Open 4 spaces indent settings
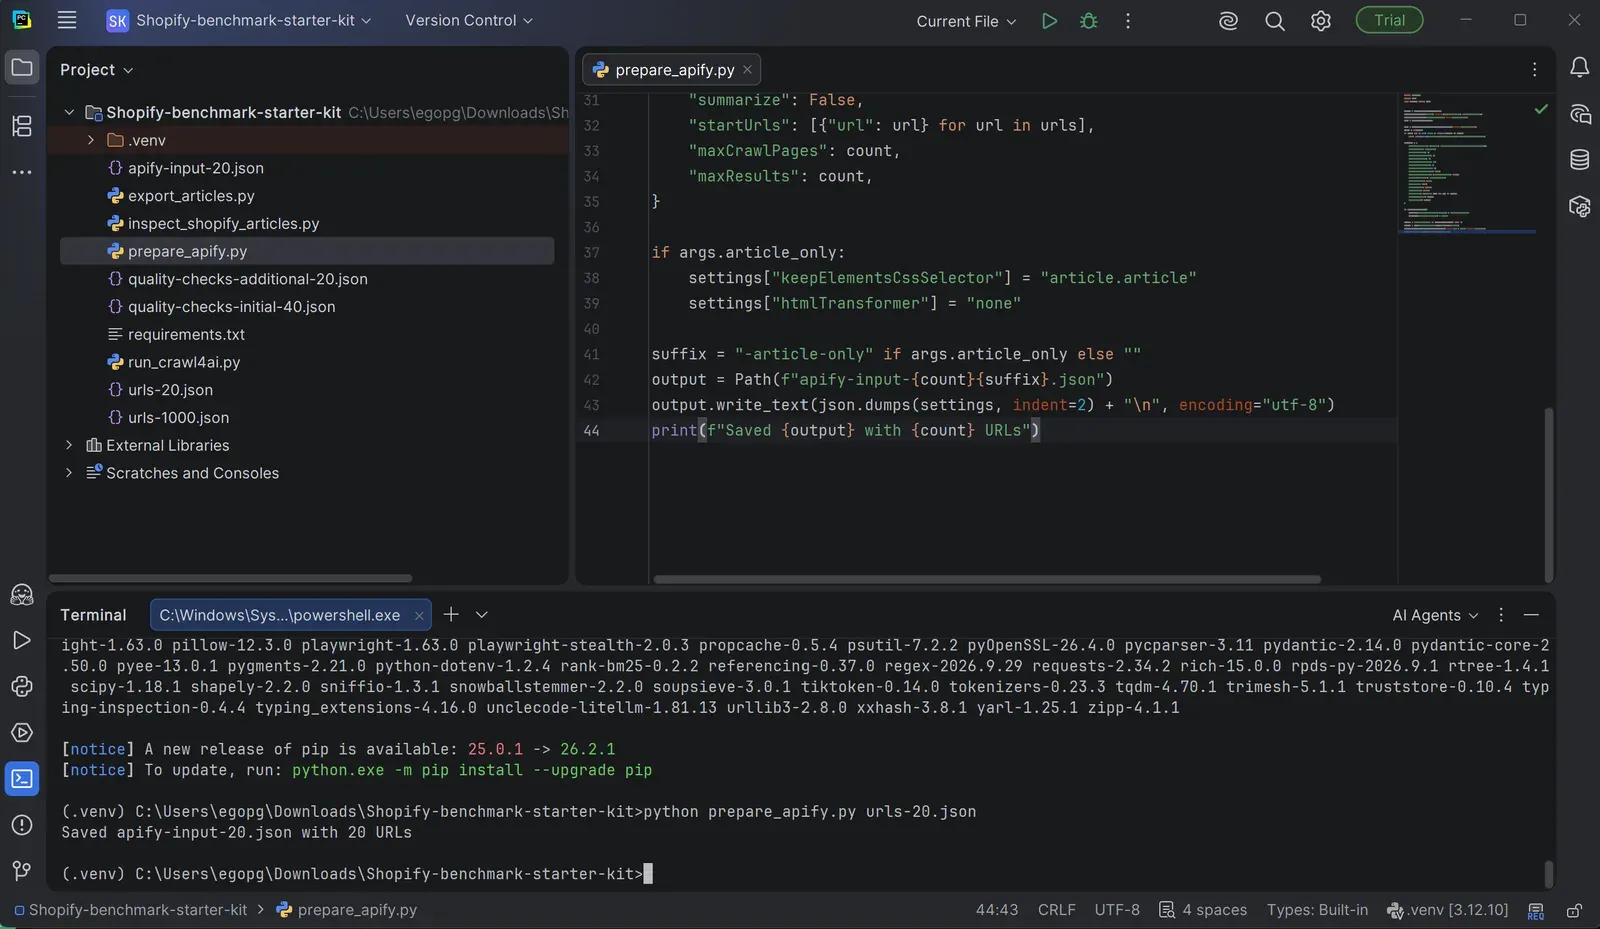 pyautogui.click(x=1203, y=910)
